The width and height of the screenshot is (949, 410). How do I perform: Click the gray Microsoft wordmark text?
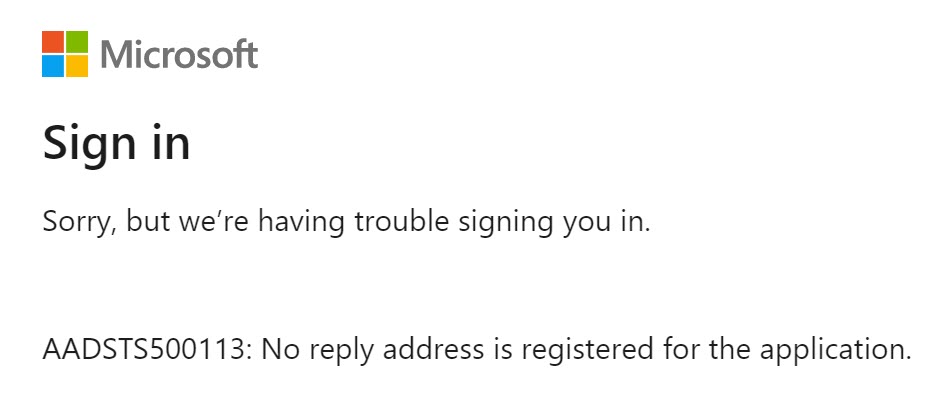(179, 55)
